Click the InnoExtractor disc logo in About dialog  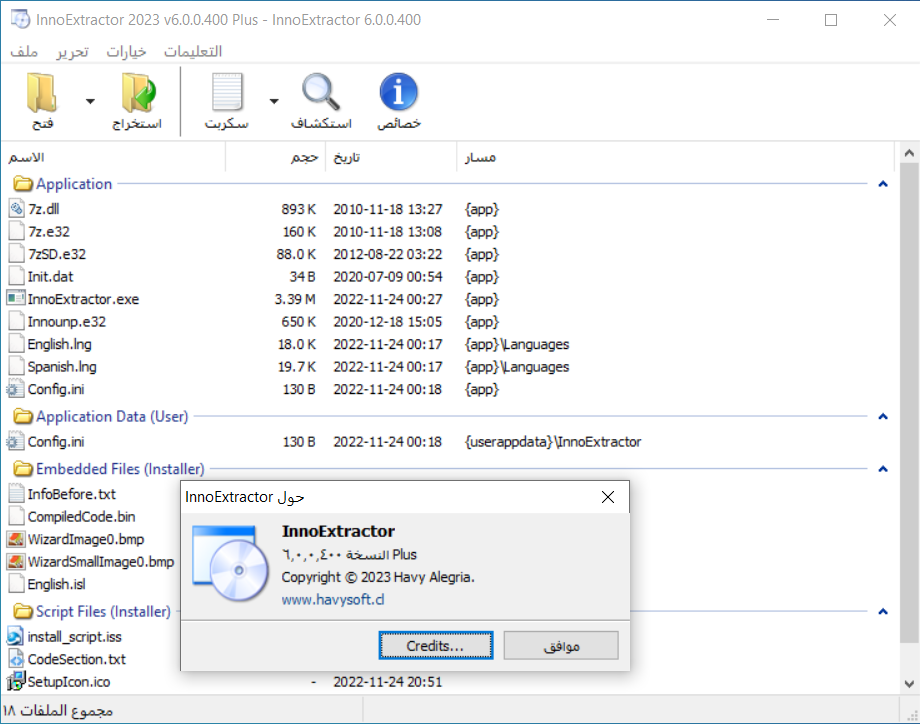click(x=231, y=563)
